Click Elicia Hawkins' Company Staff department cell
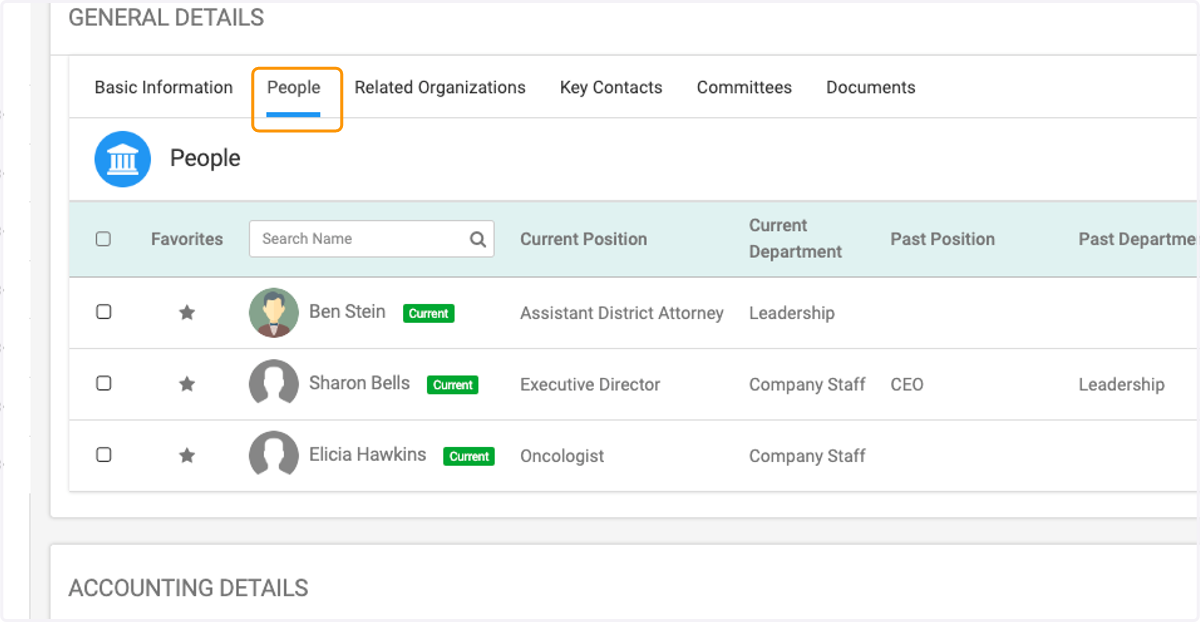Image resolution: width=1200 pixels, height=622 pixels. (x=807, y=456)
